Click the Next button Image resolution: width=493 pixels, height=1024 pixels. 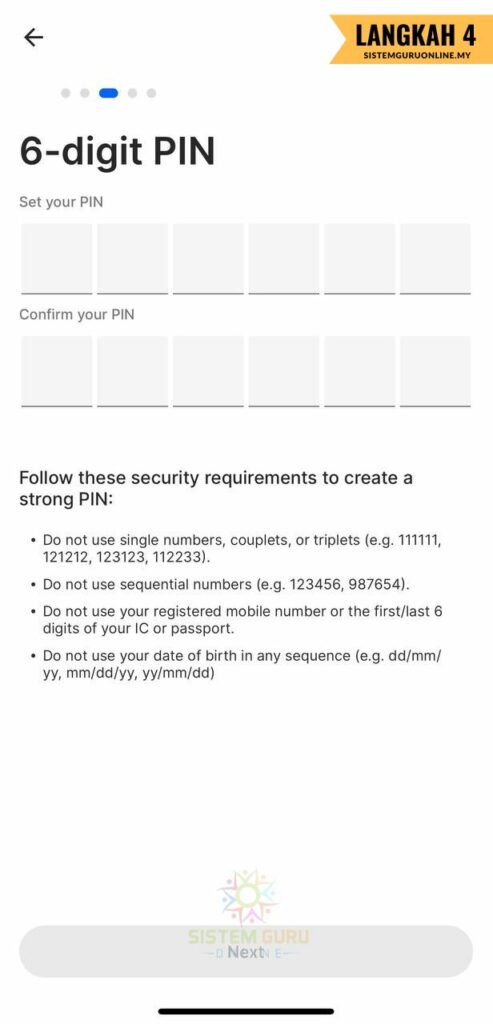[x=246, y=952]
